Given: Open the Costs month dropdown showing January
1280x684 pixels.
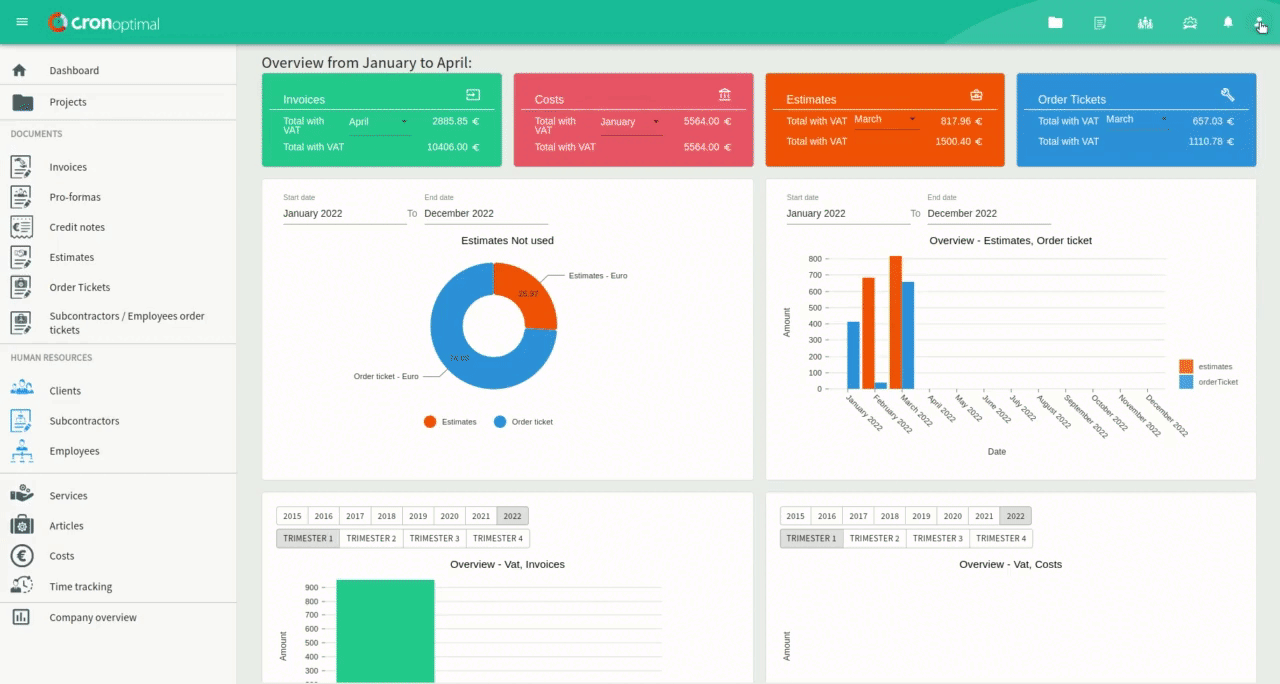Looking at the screenshot, I should click(x=629, y=122).
